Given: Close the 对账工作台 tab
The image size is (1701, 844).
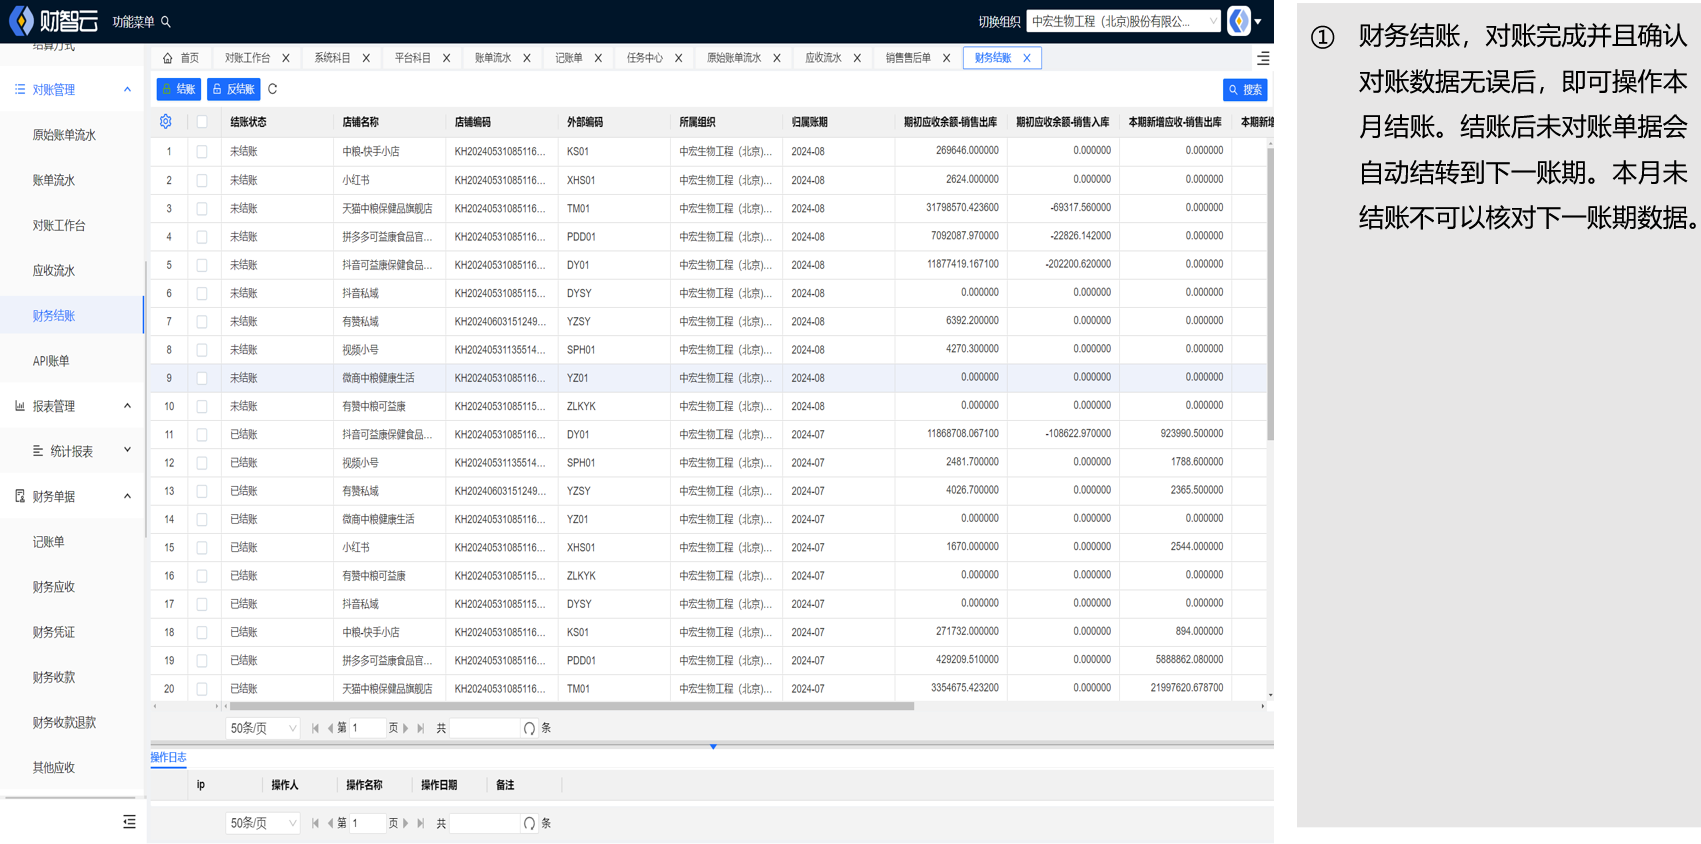Looking at the screenshot, I should [286, 58].
